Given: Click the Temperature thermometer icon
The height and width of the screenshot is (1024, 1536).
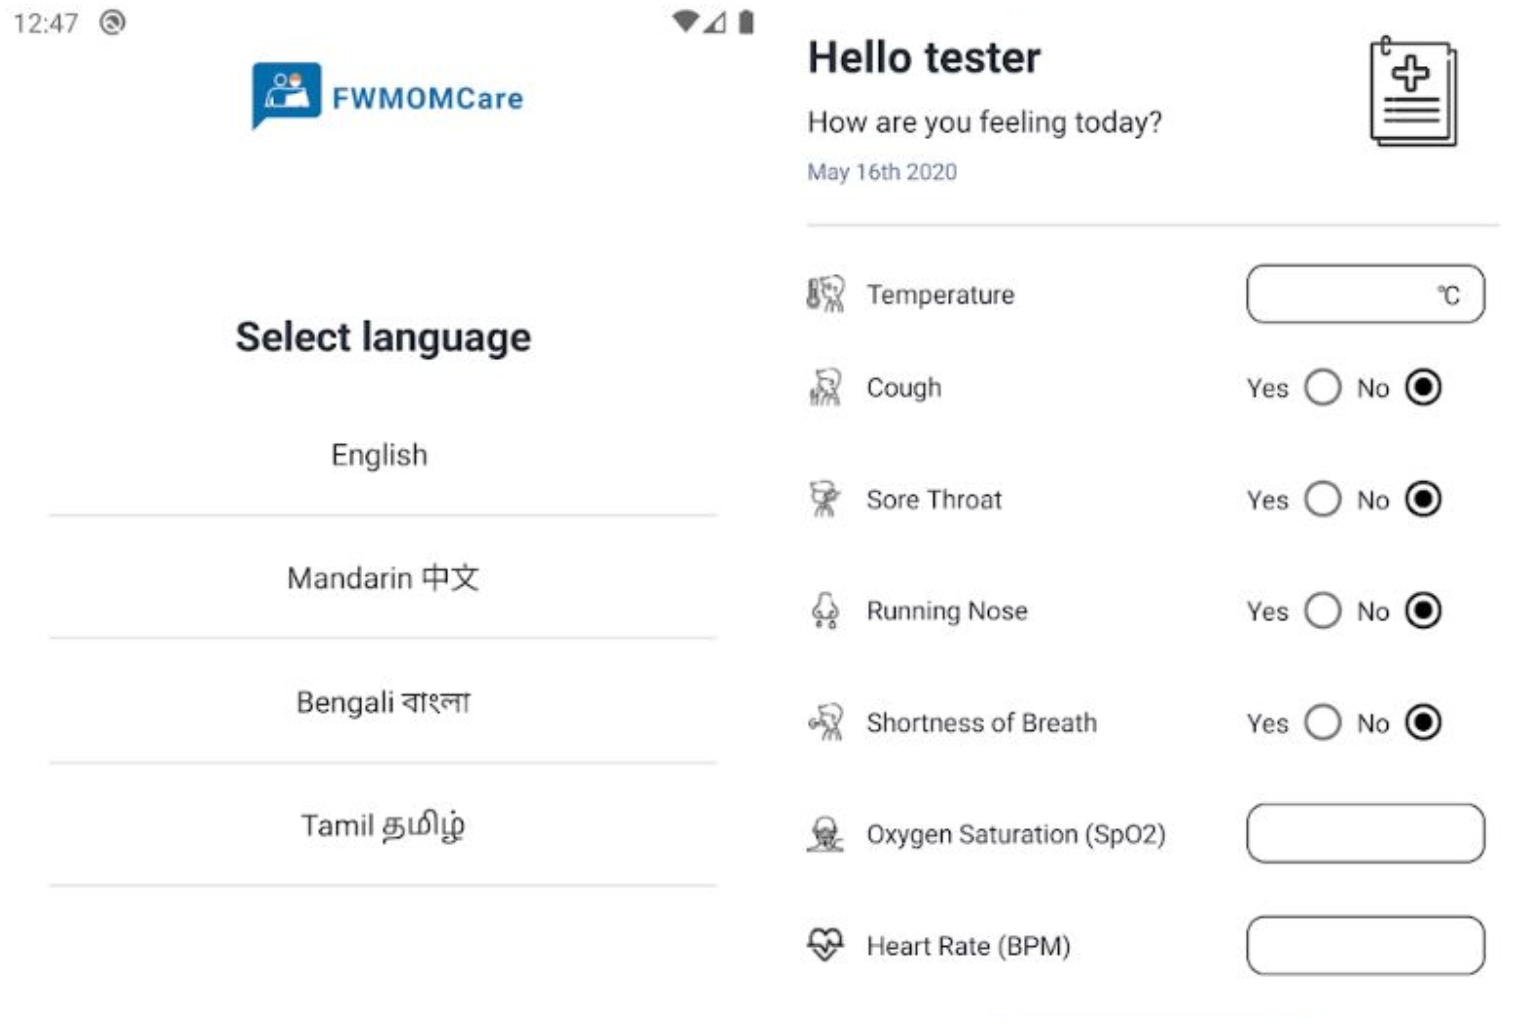Looking at the screenshot, I should (825, 294).
